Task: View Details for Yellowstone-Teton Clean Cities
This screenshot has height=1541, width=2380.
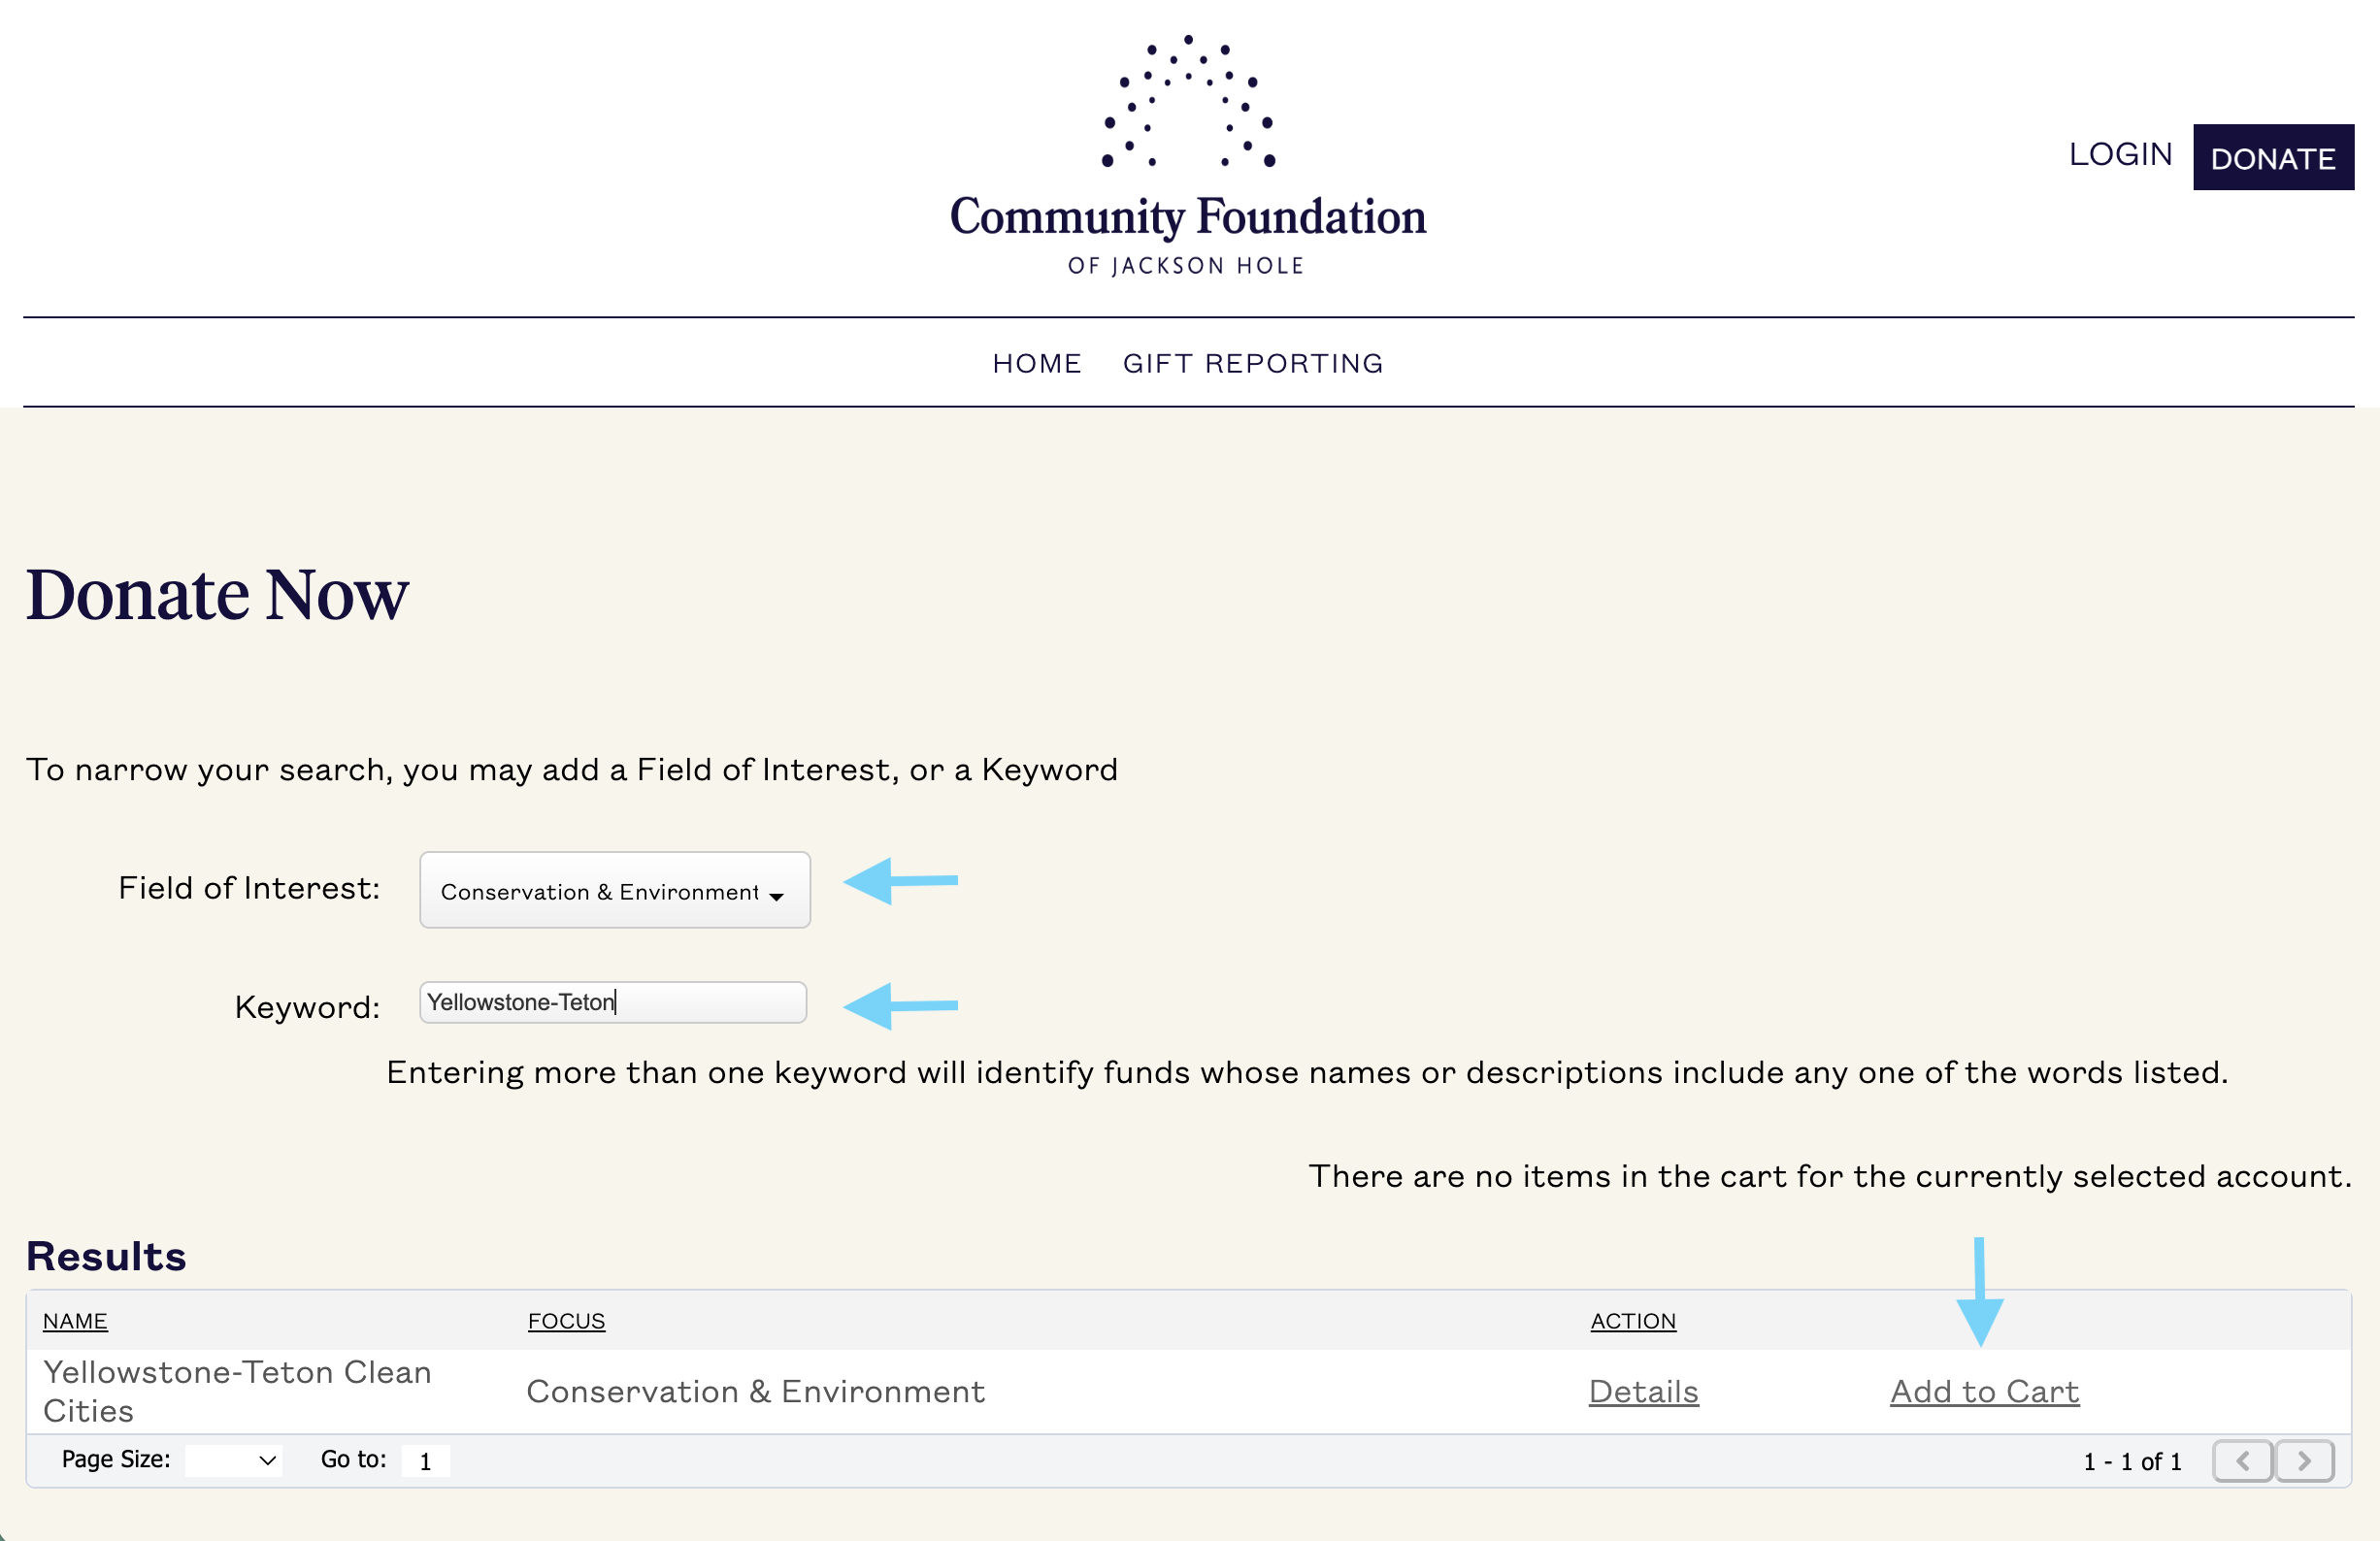Action: point(1643,1391)
